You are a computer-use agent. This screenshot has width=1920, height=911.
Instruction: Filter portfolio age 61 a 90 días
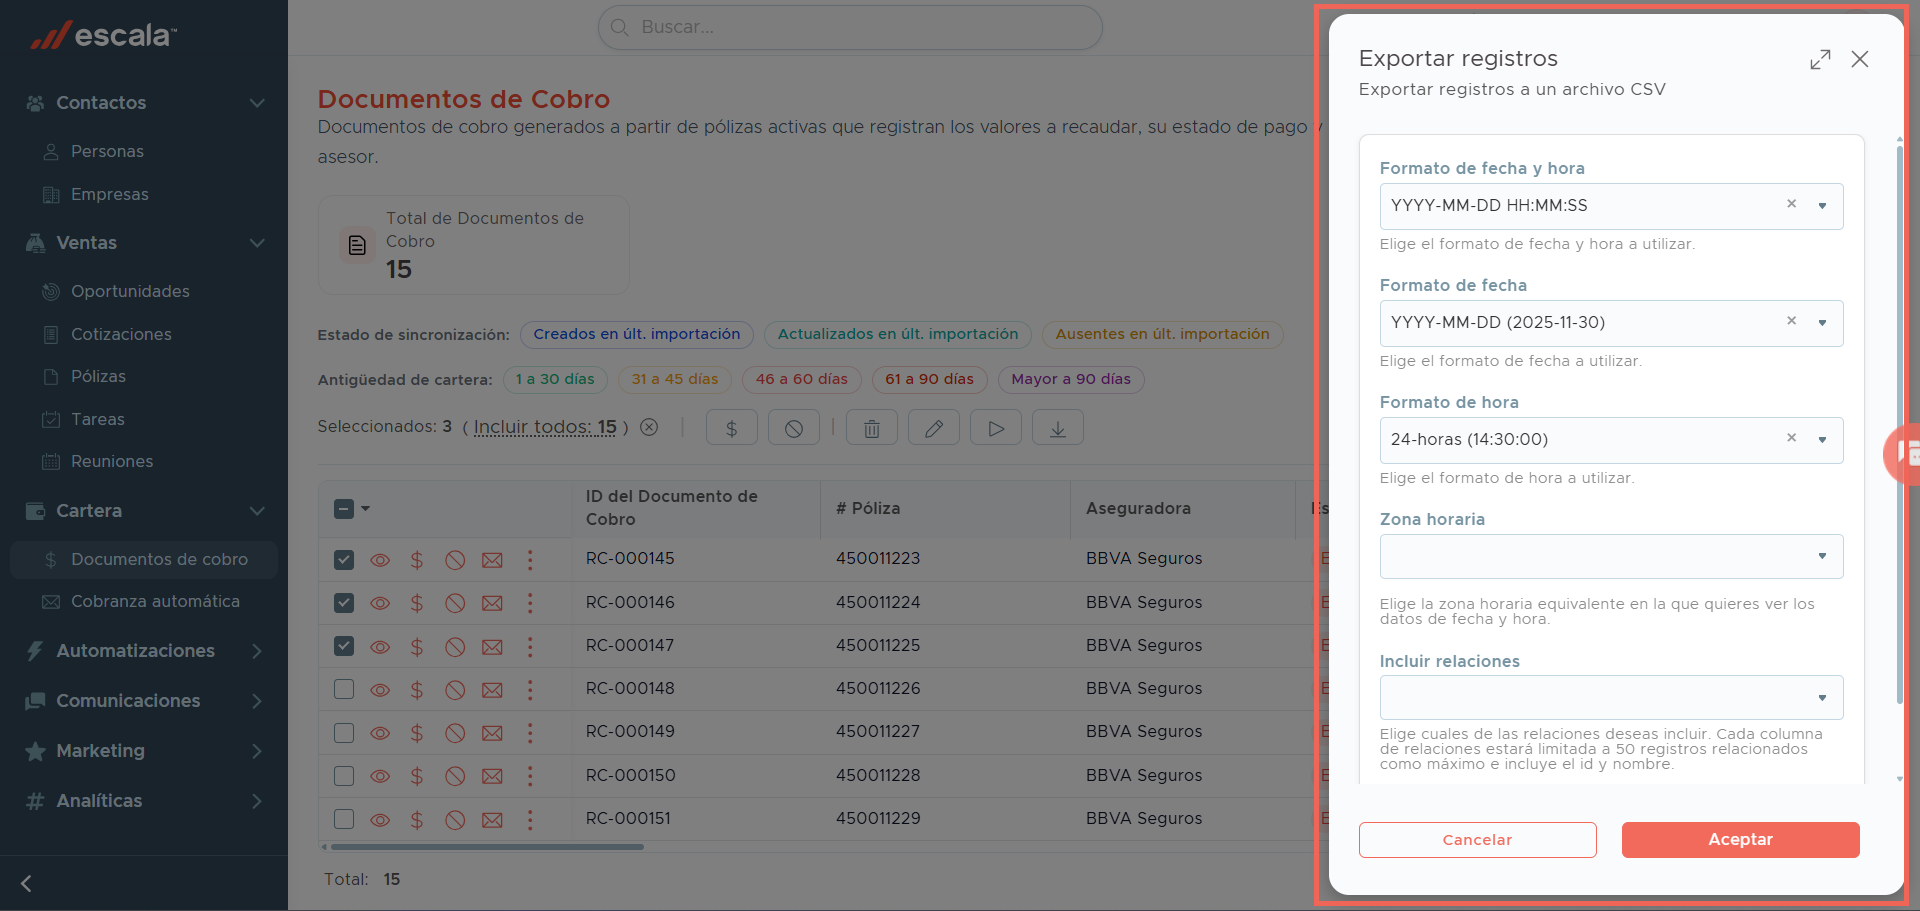pos(930,379)
